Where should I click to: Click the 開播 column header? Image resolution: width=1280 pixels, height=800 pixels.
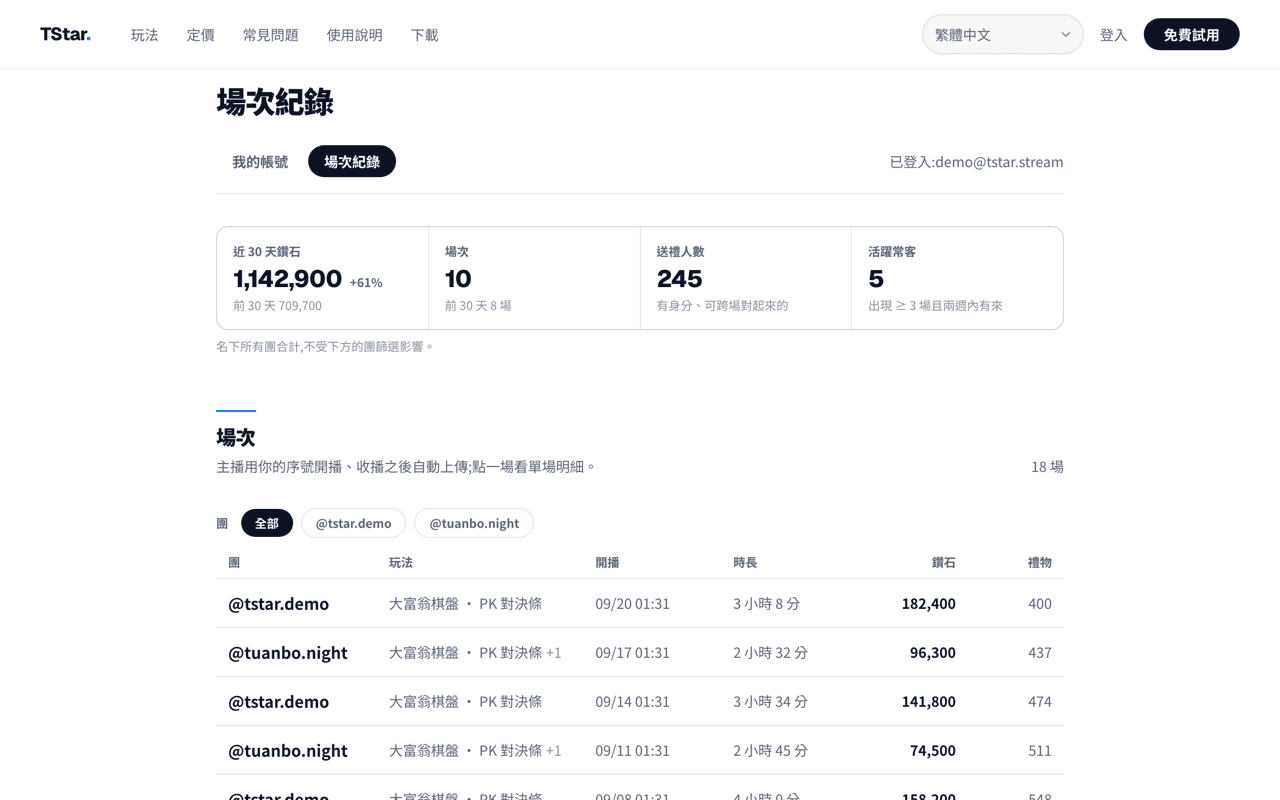coord(607,562)
